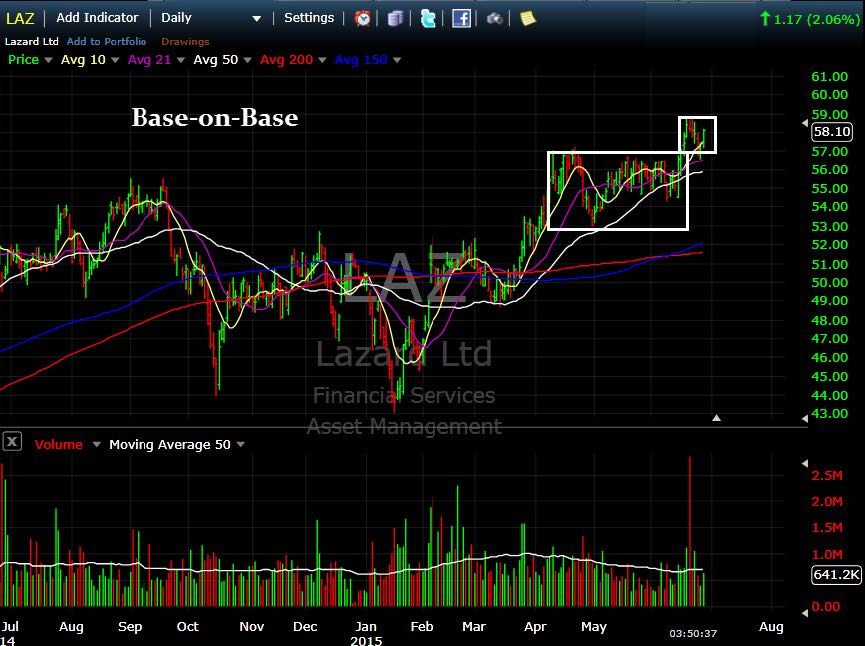Open the Volume indicator dropdown arrow
Image resolution: width=865 pixels, height=646 pixels.
click(x=97, y=445)
